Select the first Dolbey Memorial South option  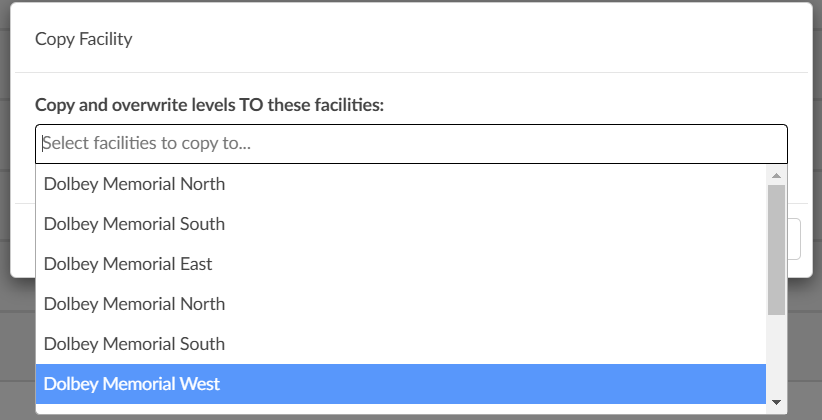click(401, 224)
